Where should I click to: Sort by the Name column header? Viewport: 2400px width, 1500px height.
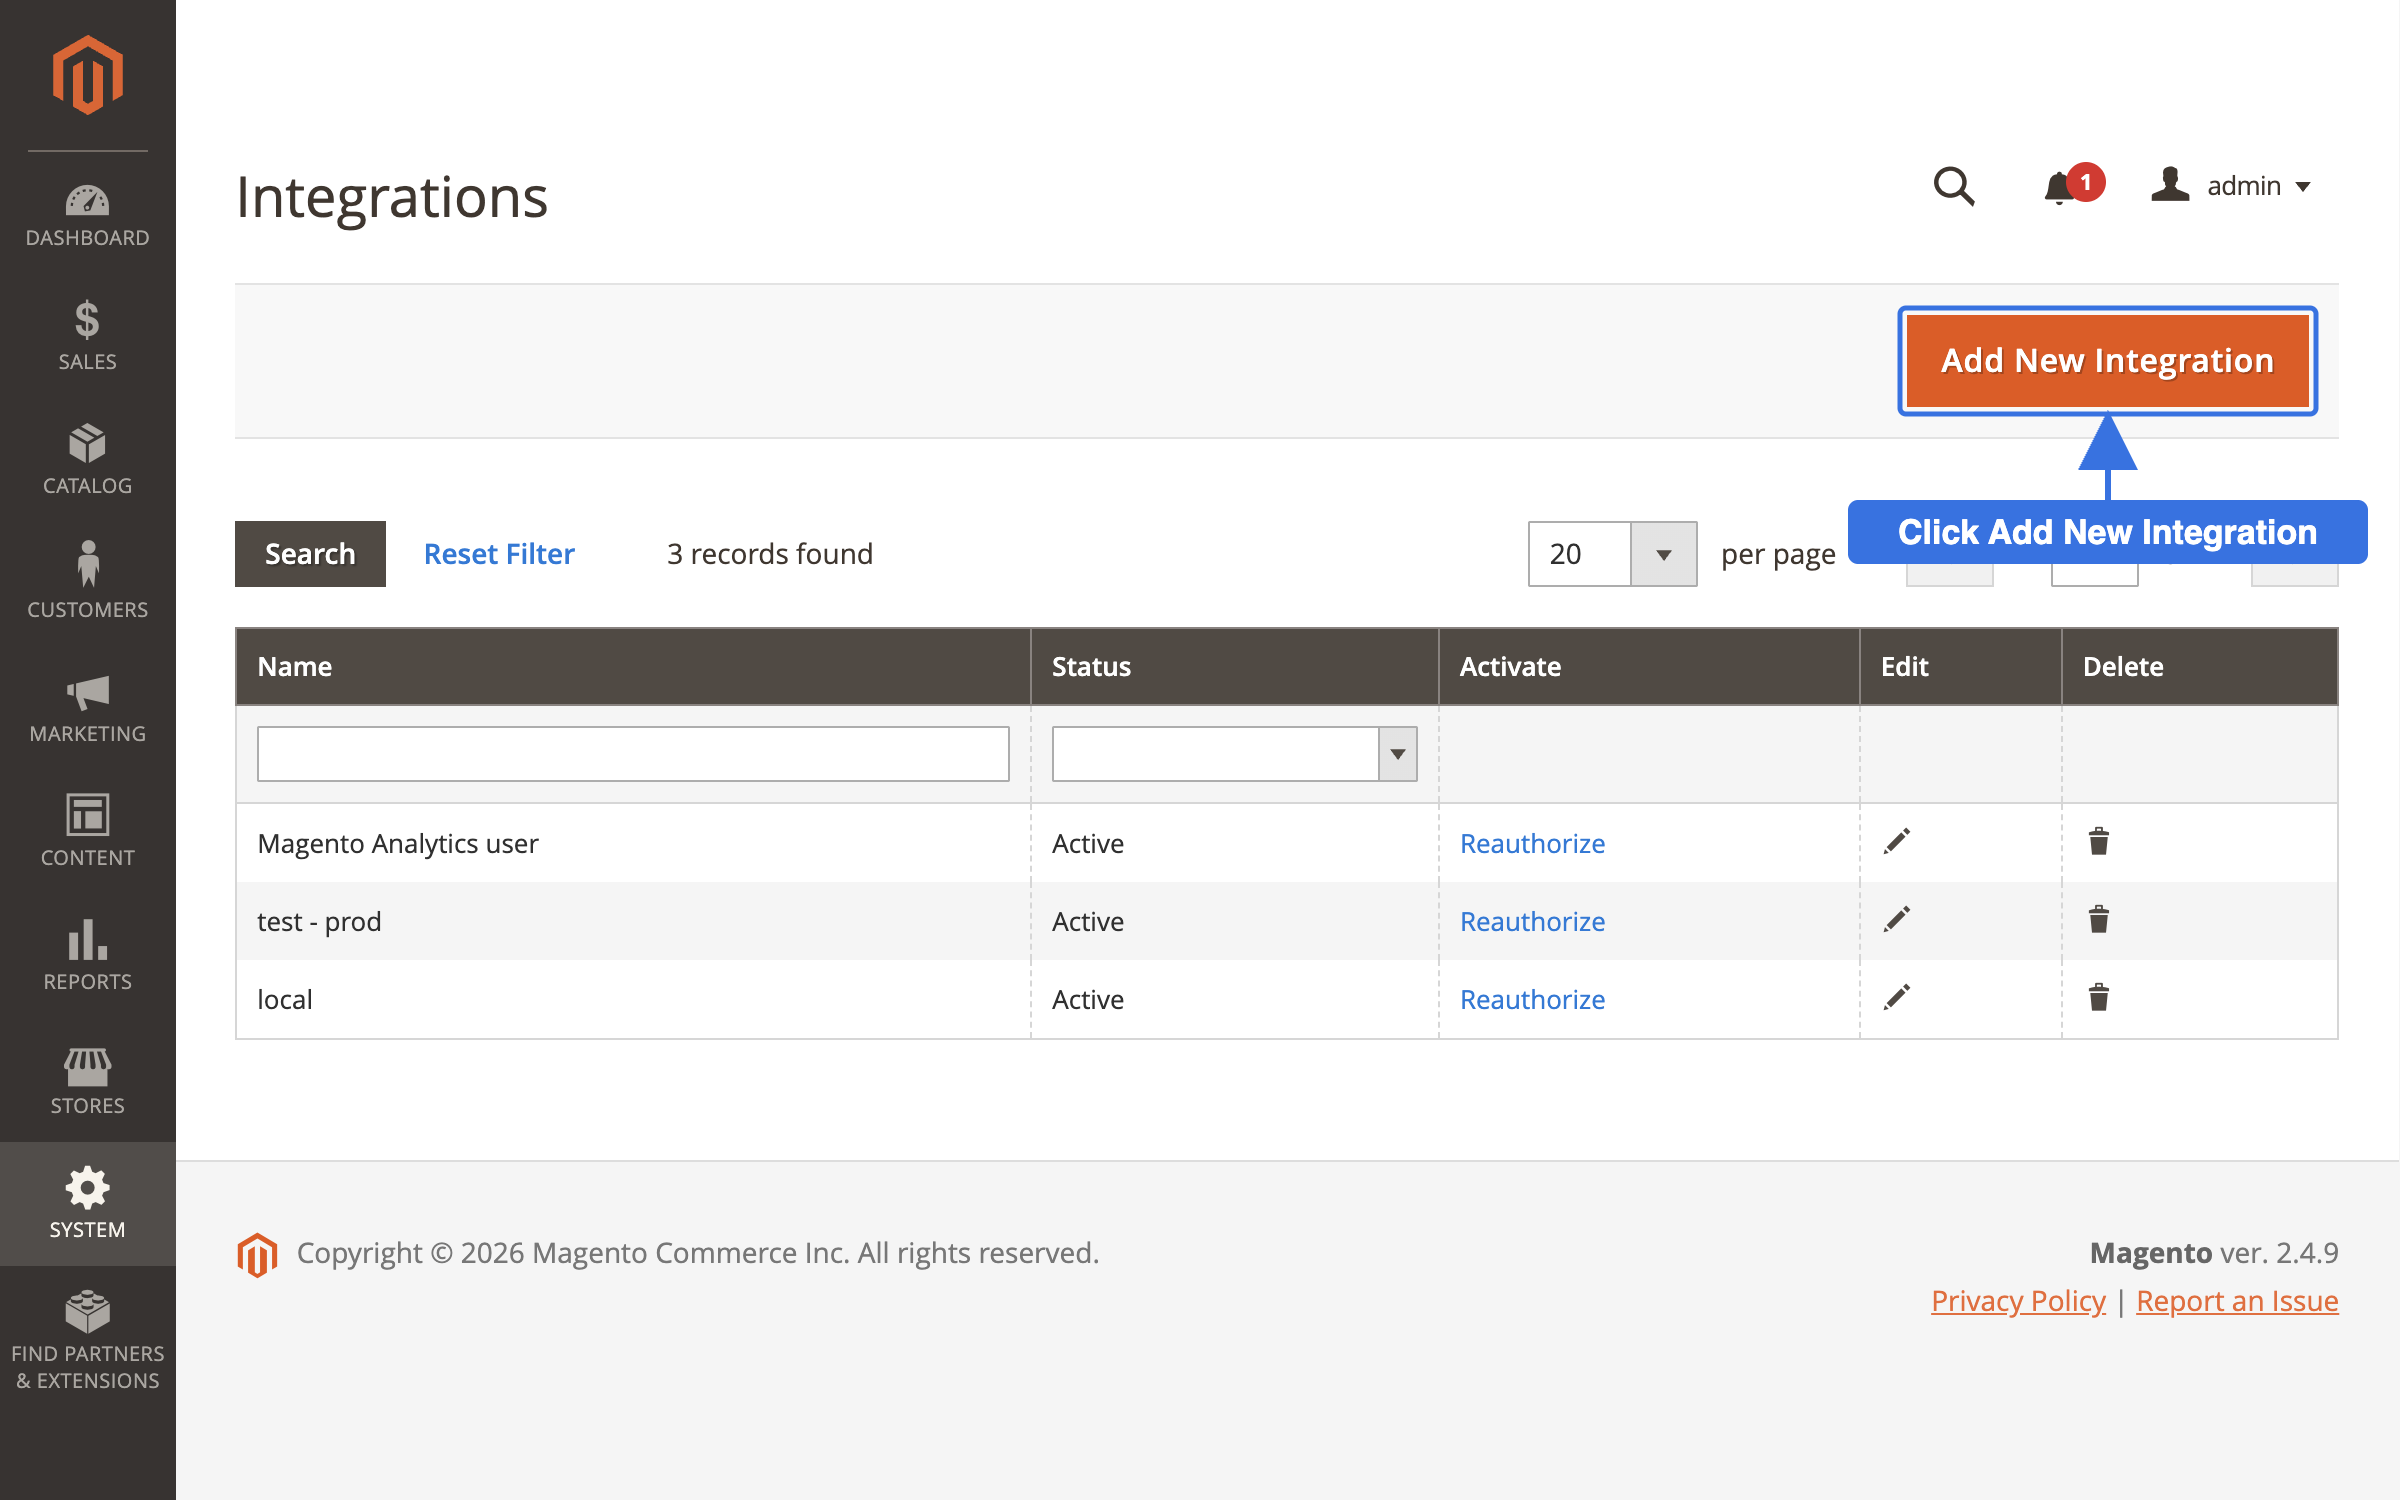[633, 667]
